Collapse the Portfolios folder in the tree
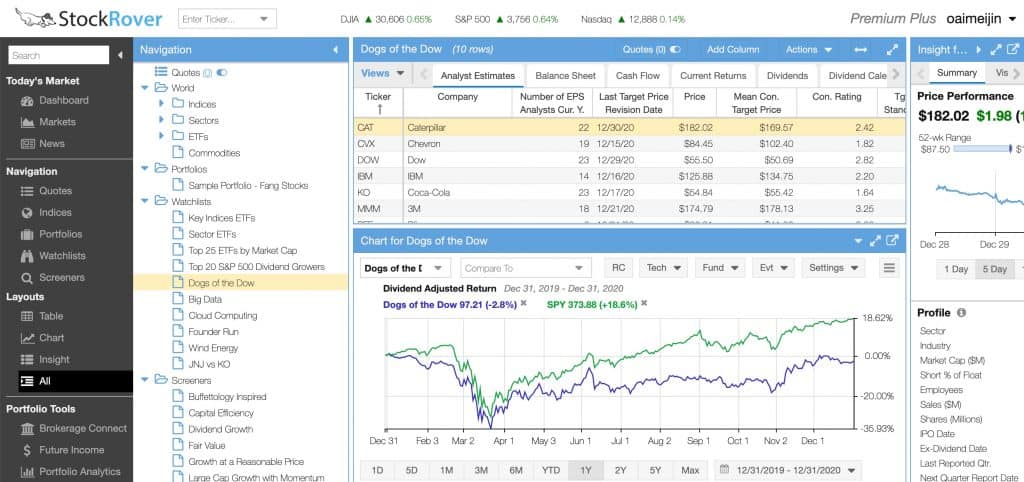Image resolution: width=1024 pixels, height=482 pixels. click(144, 169)
